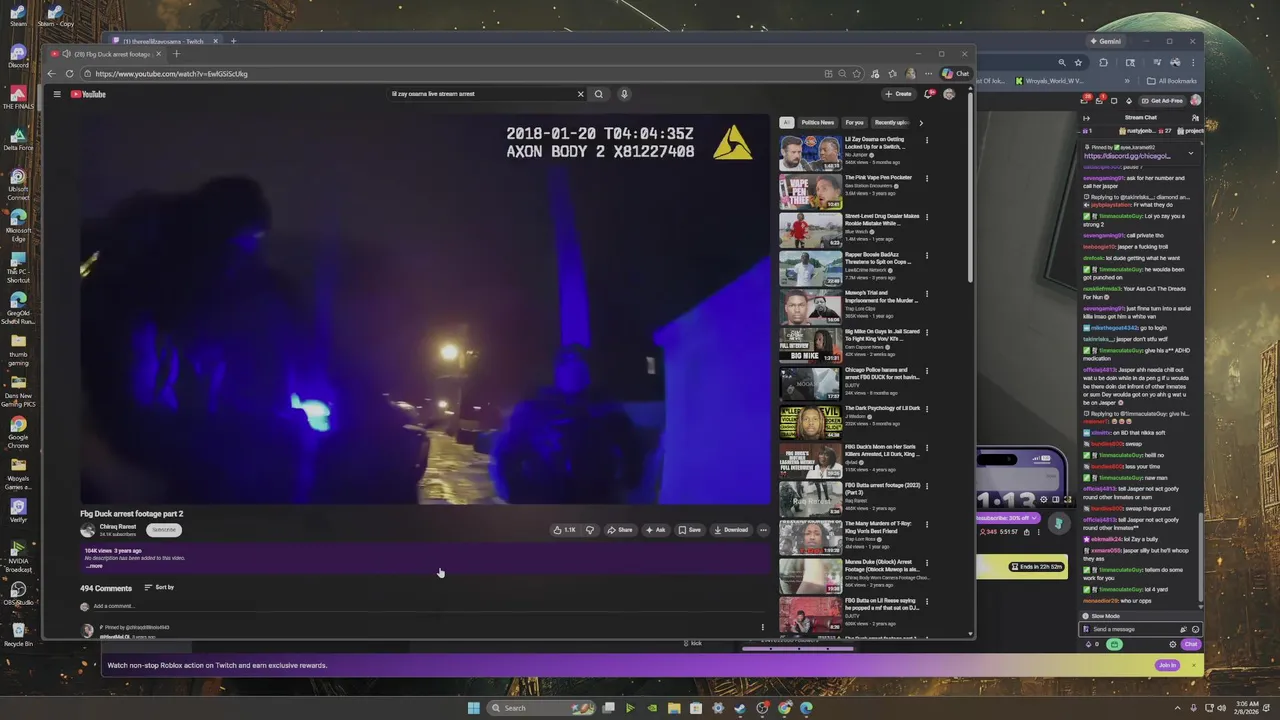Open the YouTube account avatar menu
The width and height of the screenshot is (1280, 720).
[x=949, y=94]
